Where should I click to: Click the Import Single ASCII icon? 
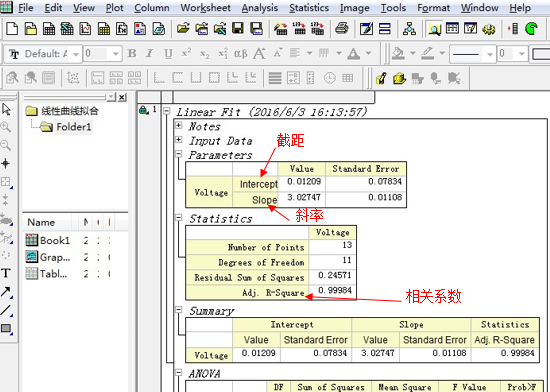coord(299,29)
